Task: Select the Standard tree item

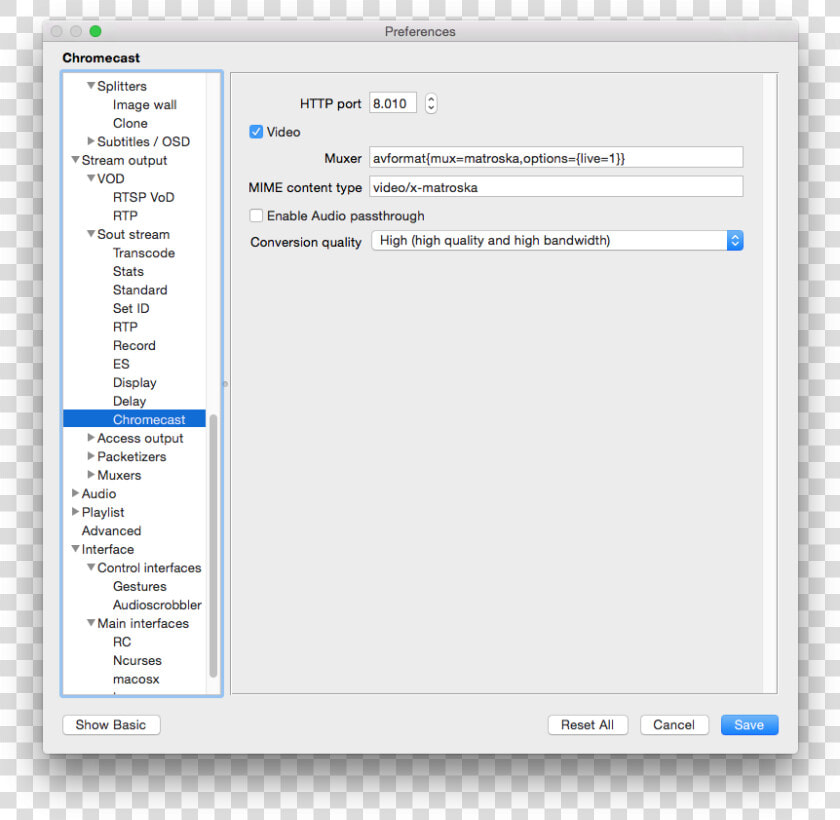Action: (x=140, y=290)
